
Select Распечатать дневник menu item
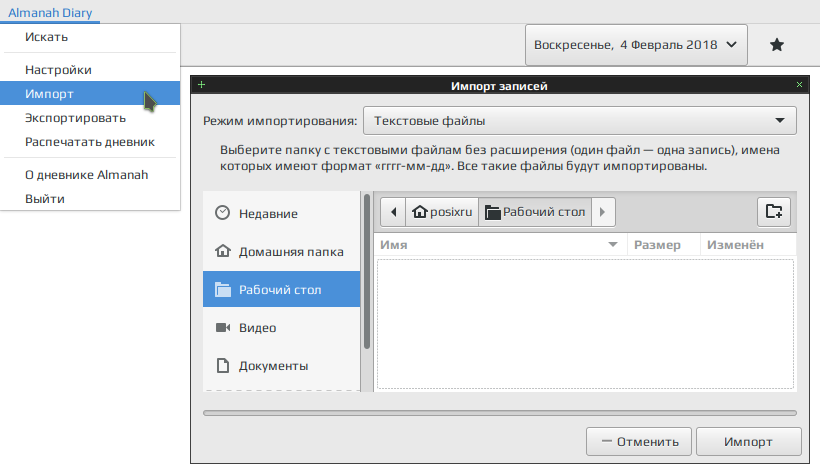pyautogui.click(x=90, y=142)
